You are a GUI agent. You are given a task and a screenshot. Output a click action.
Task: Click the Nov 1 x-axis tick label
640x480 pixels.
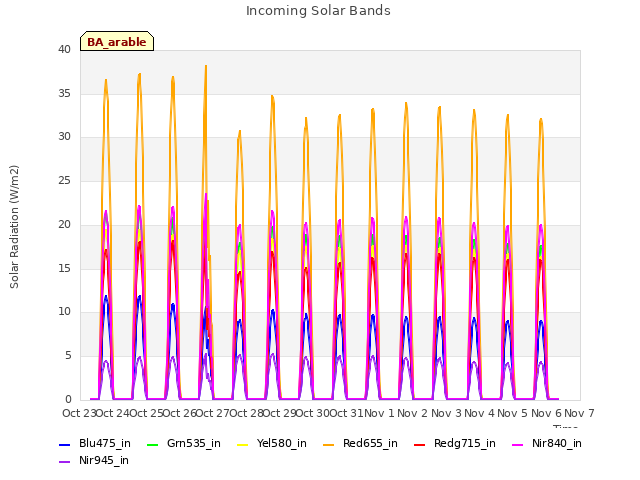pos(379,414)
